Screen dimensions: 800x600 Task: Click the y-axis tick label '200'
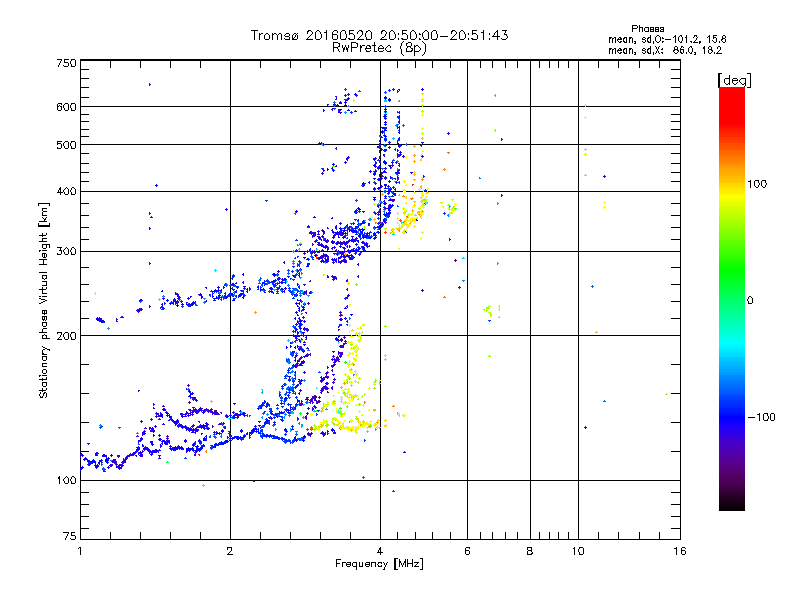click(x=66, y=336)
